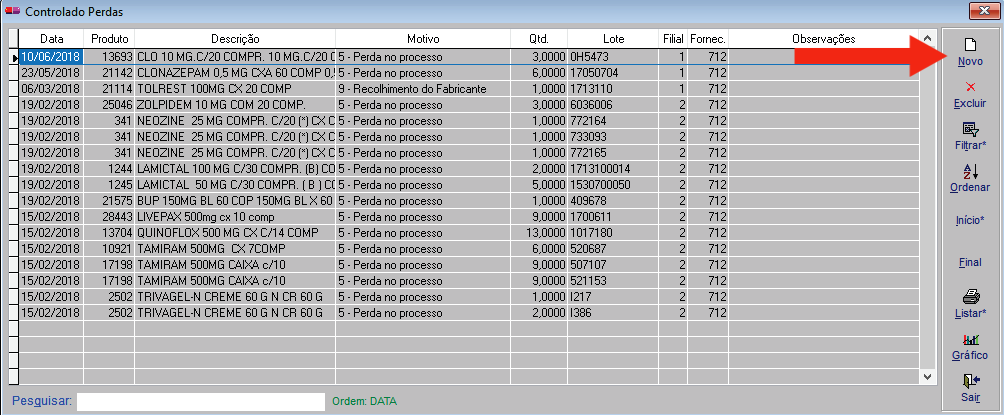
Task: Click the Descrição column header
Action: click(234, 39)
